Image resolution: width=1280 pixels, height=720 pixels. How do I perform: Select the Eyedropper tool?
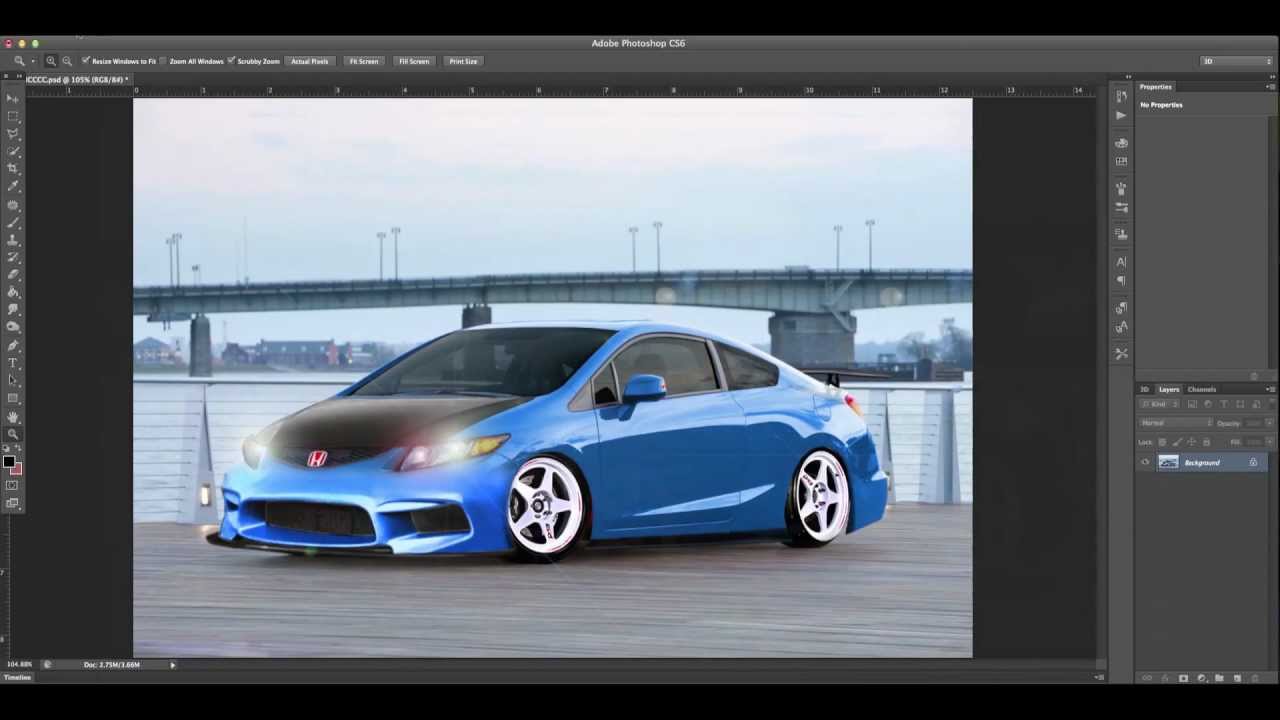click(x=12, y=186)
